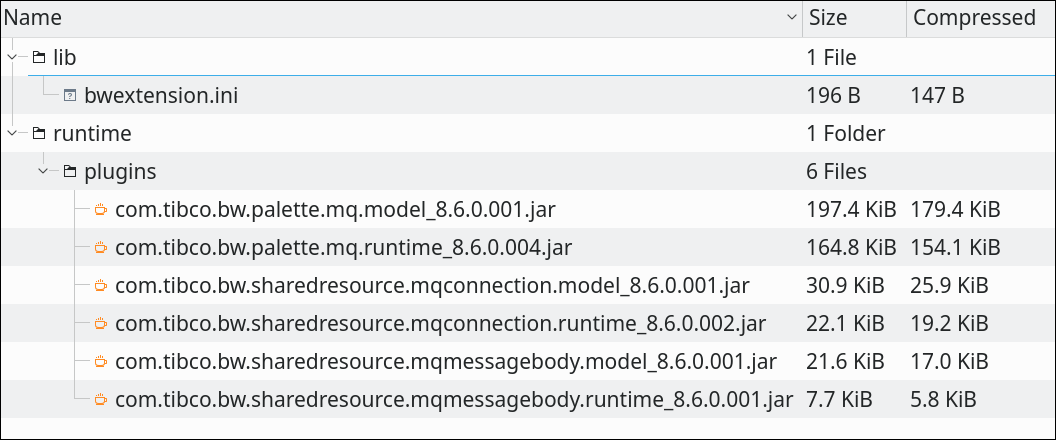Click the lib folder icon

click(39, 58)
